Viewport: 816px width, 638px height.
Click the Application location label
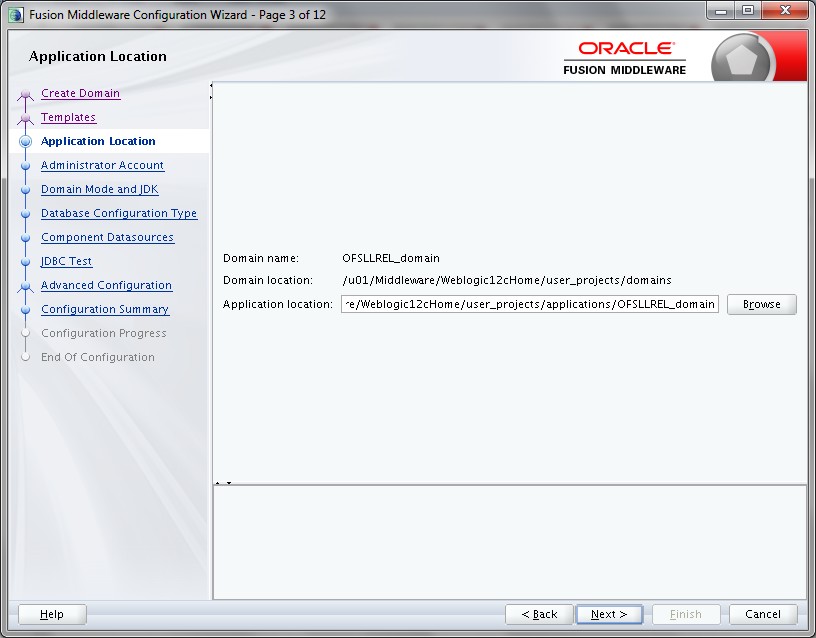pyautogui.click(x=278, y=304)
